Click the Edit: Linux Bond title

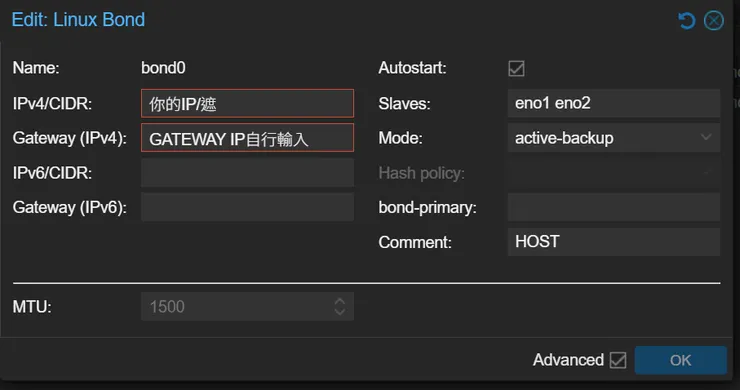tap(78, 20)
